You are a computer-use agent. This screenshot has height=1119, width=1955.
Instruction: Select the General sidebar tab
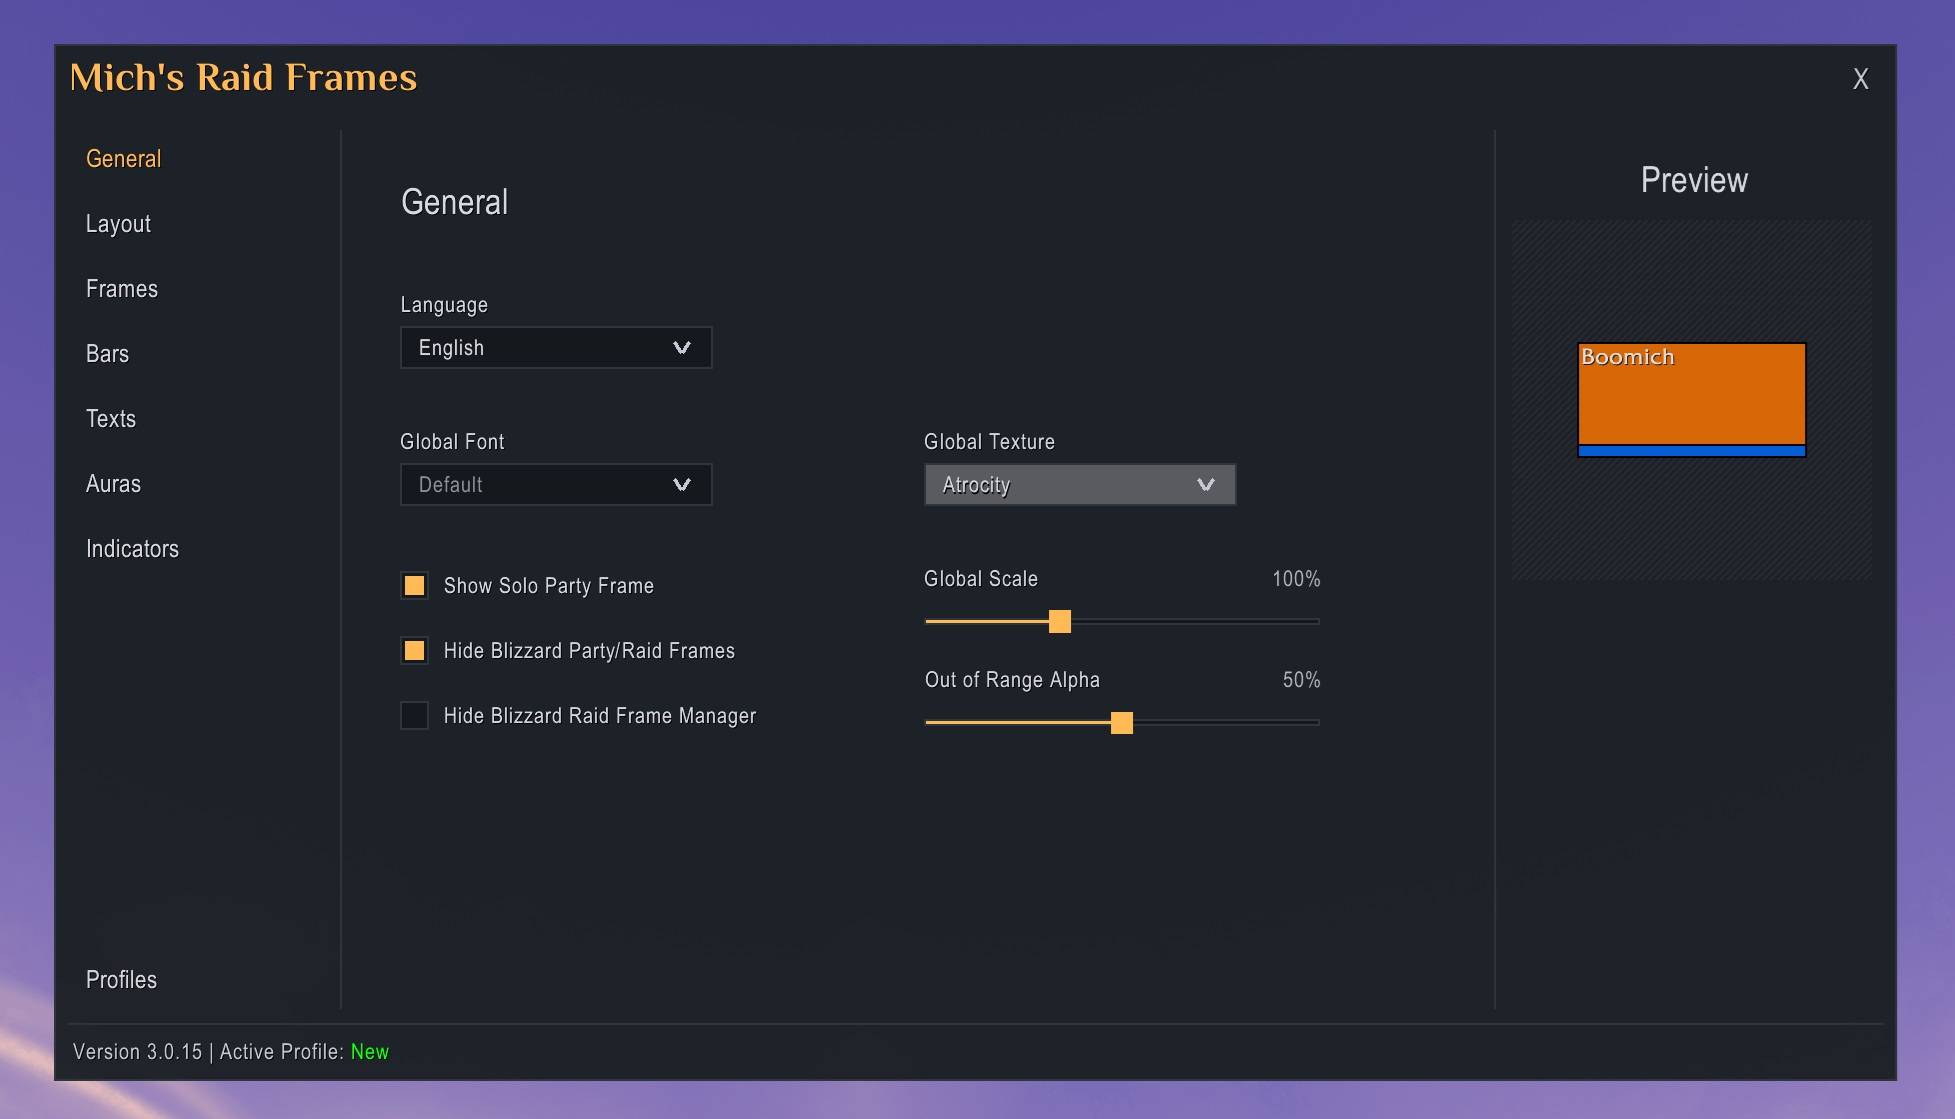[123, 159]
